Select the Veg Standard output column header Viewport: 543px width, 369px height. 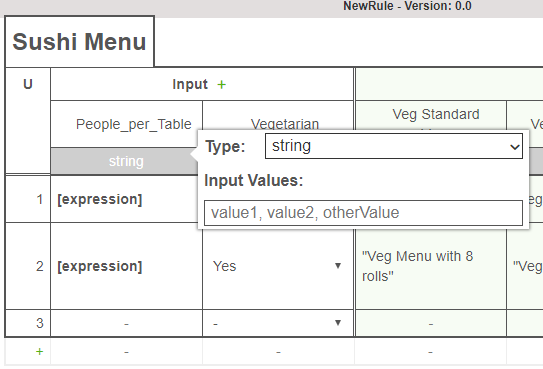point(436,115)
